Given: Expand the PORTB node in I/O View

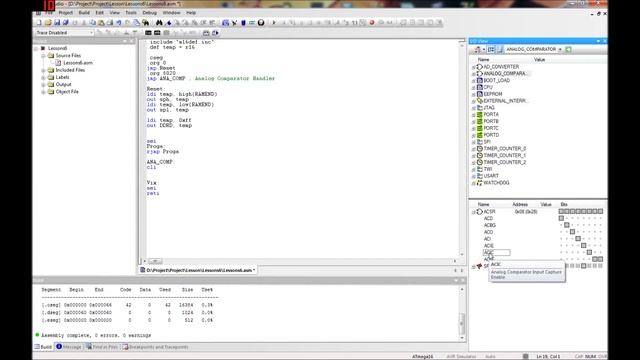Looking at the screenshot, I should click(473, 122).
